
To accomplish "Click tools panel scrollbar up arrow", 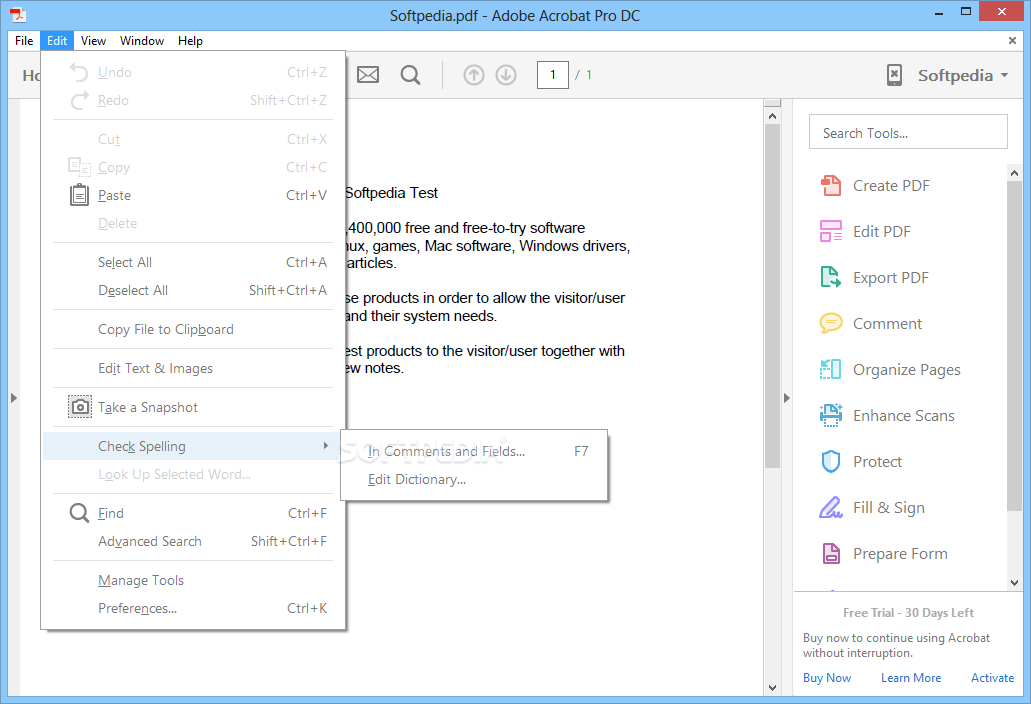I will (1014, 173).
